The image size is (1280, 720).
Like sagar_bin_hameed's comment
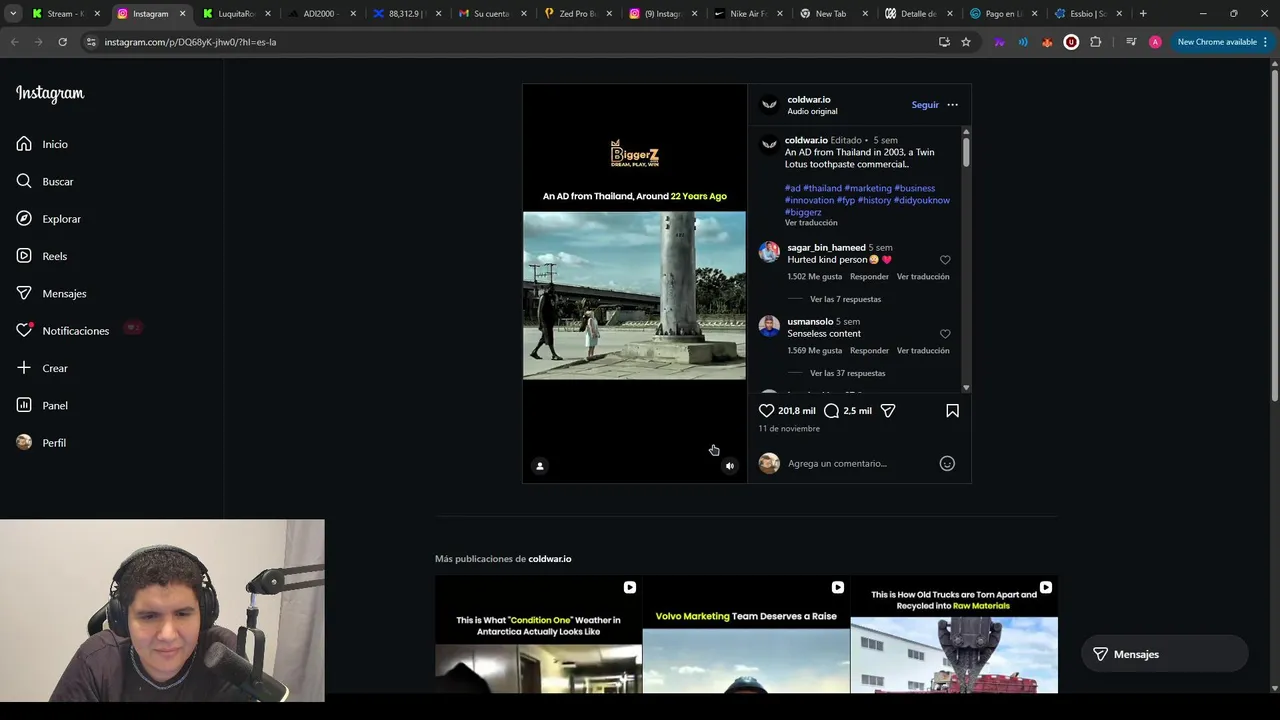pyautogui.click(x=945, y=260)
